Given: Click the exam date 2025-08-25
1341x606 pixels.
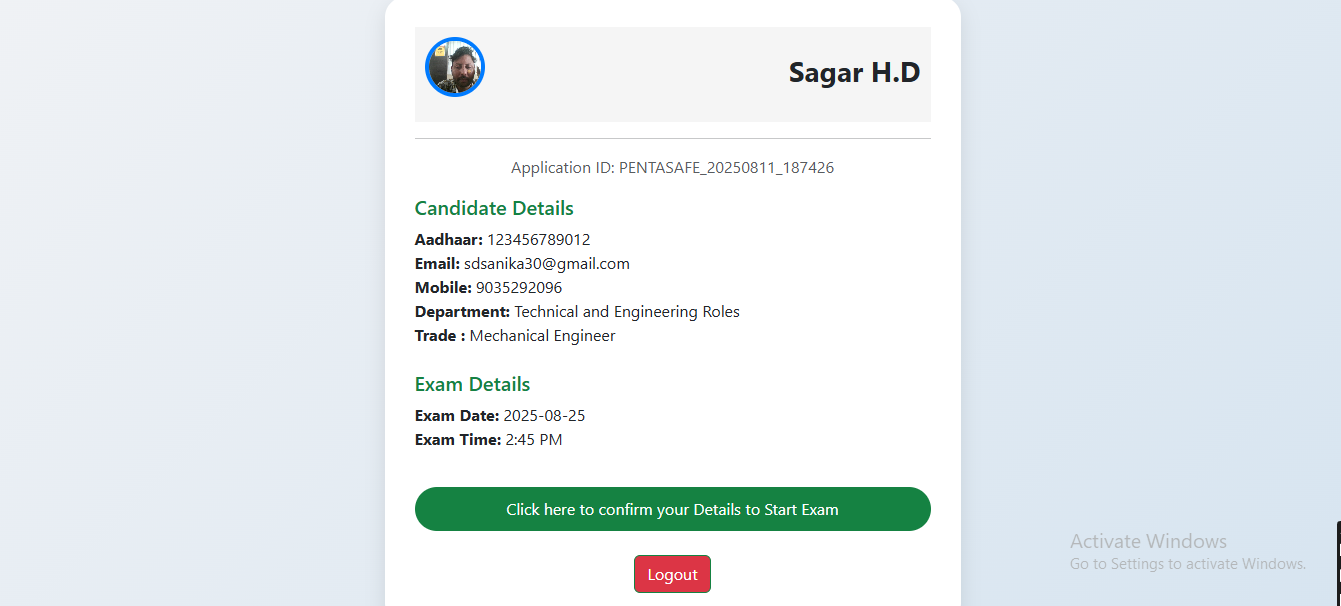Looking at the screenshot, I should coord(544,416).
